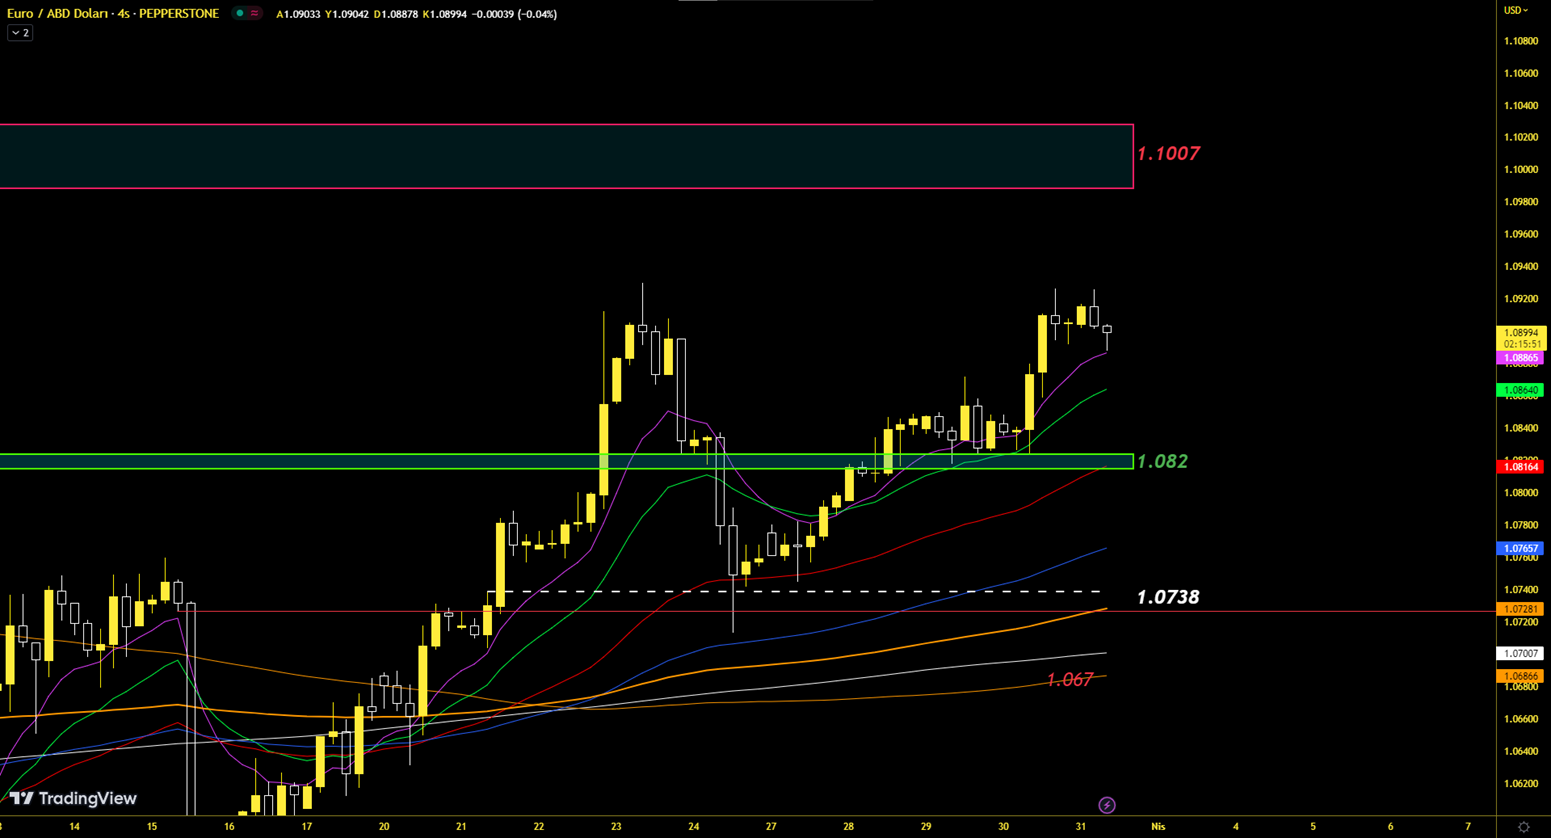Click the low value D1.08878 in legend
1551x838 pixels.
pyautogui.click(x=396, y=14)
